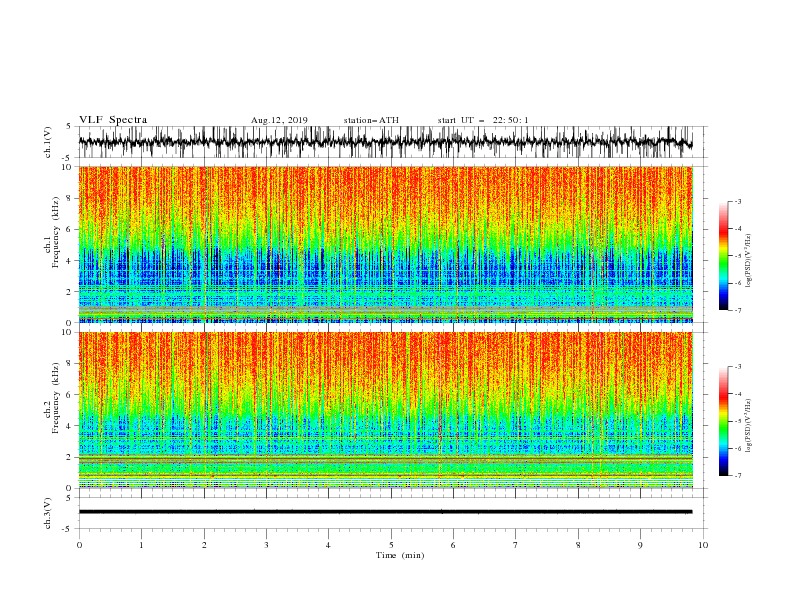Viewport: 792px width, 612px height.
Task: Click the "ch.3(V)" vertical axis label
Action: coord(48,513)
